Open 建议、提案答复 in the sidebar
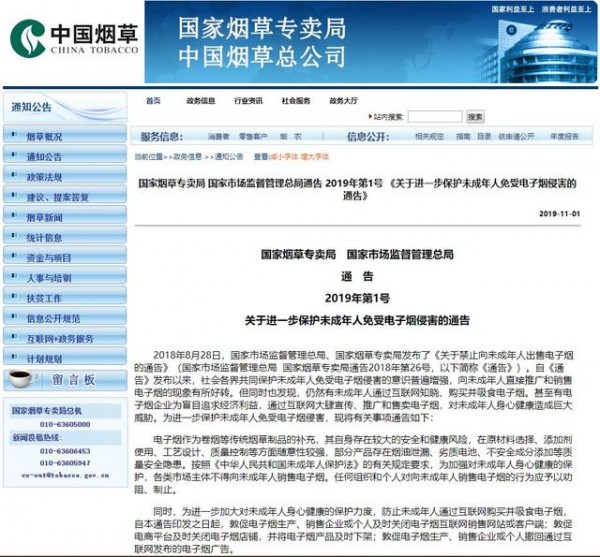This screenshot has height=557, width=600. [65, 195]
